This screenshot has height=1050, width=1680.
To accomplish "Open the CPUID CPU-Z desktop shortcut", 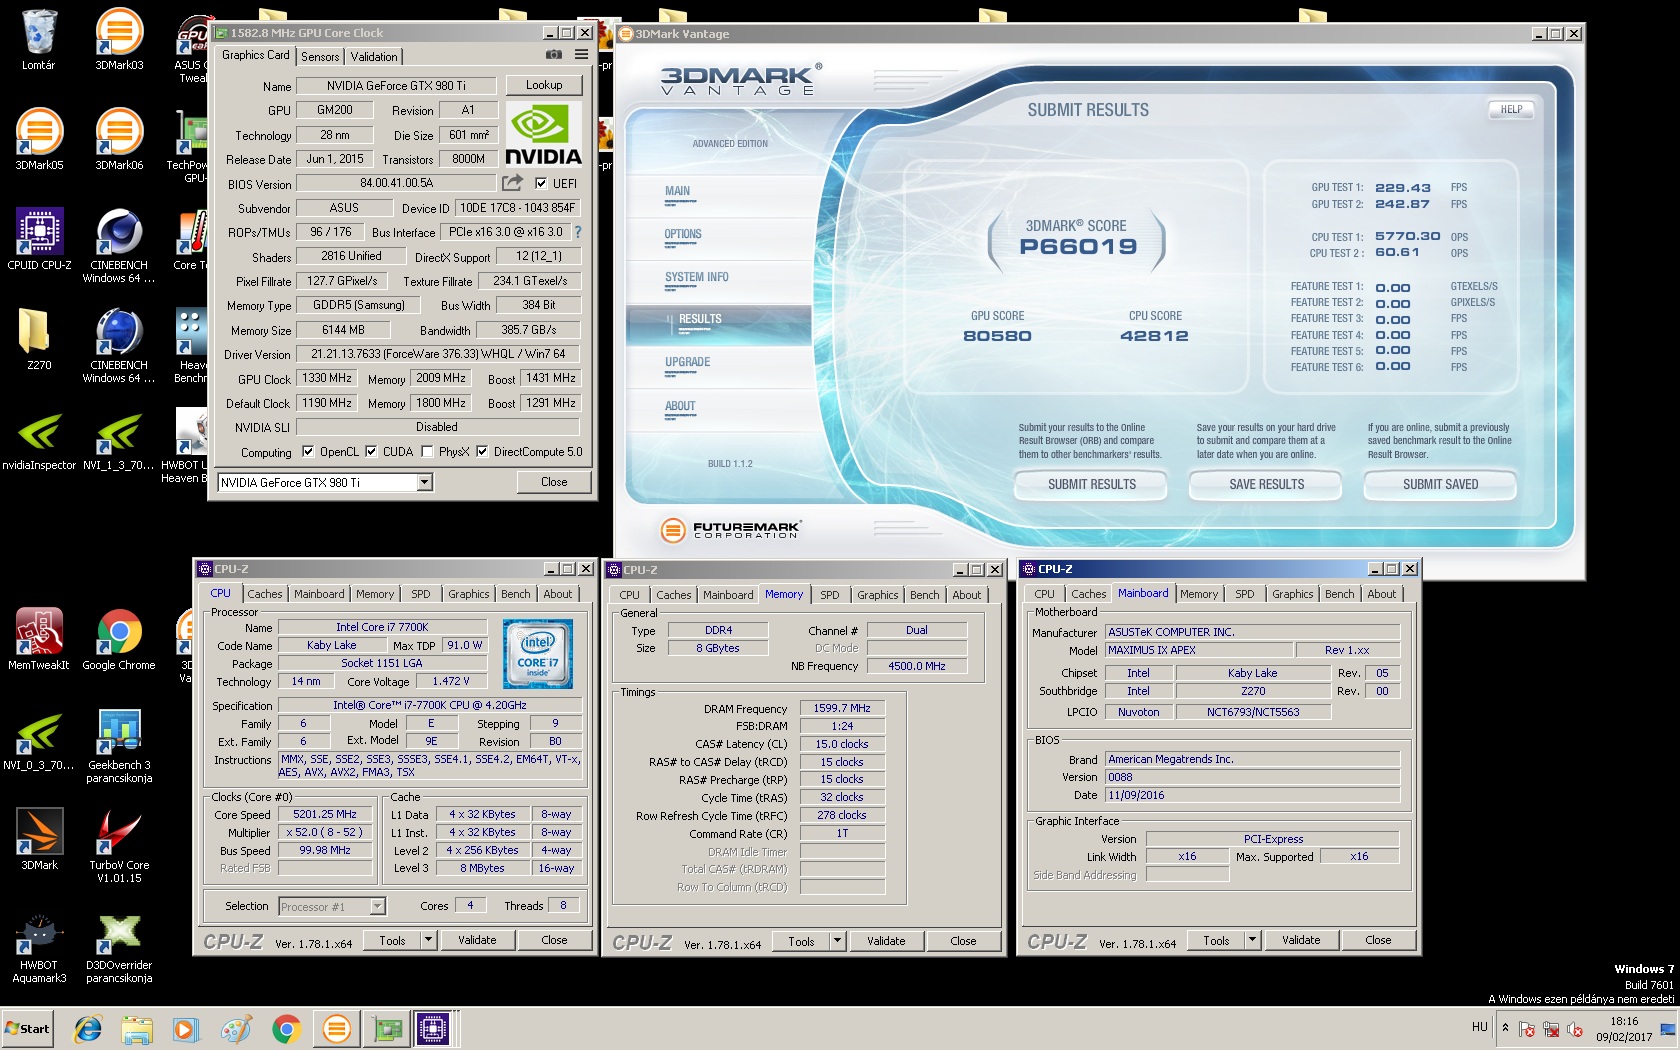I will 39,240.
